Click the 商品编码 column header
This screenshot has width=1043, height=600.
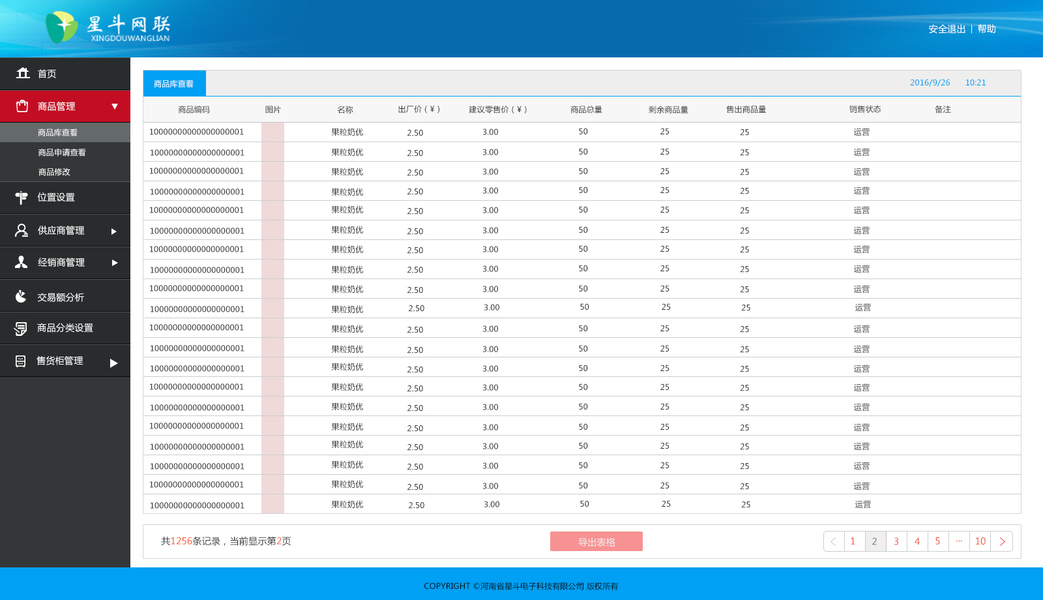(x=194, y=110)
